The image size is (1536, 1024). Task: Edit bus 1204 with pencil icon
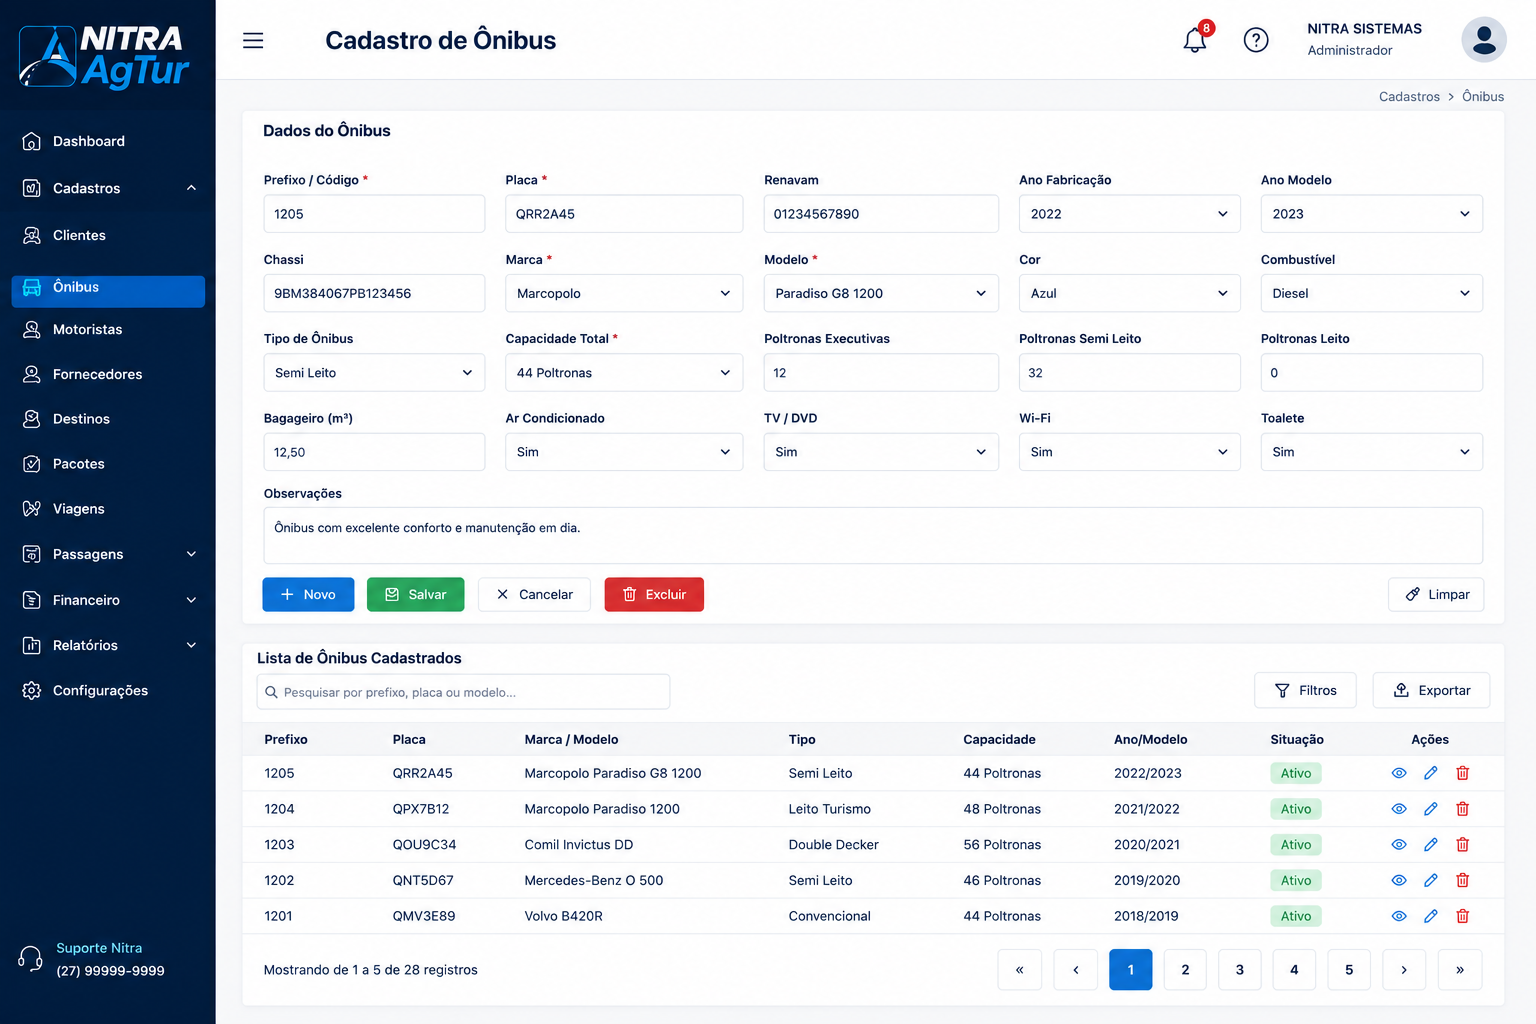click(1431, 809)
